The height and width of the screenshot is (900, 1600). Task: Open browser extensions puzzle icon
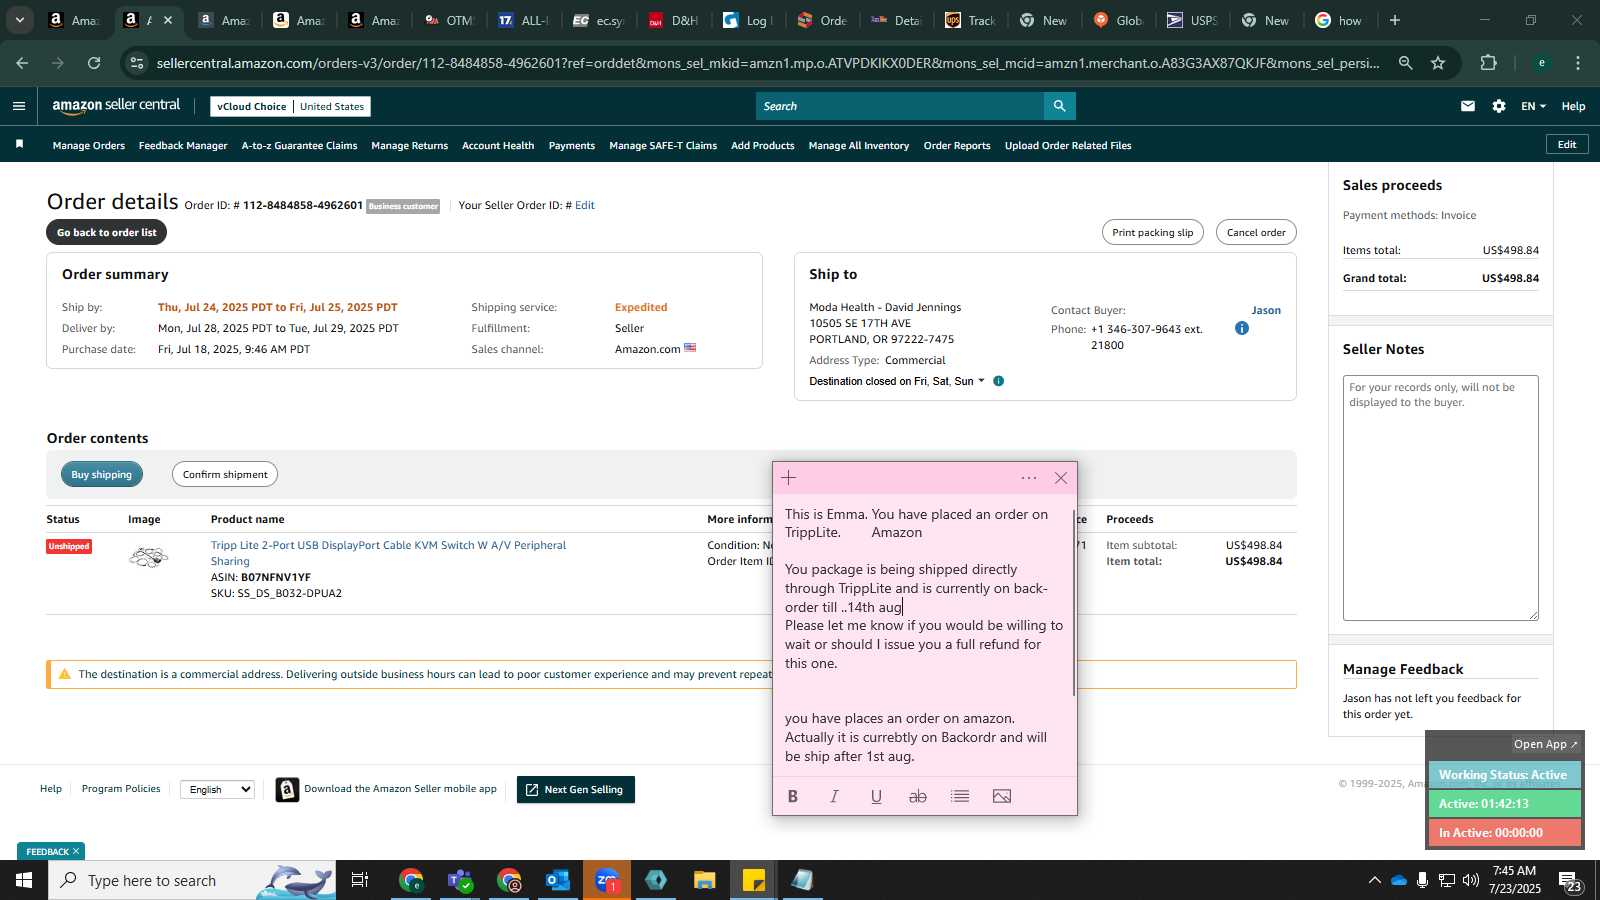pos(1488,63)
